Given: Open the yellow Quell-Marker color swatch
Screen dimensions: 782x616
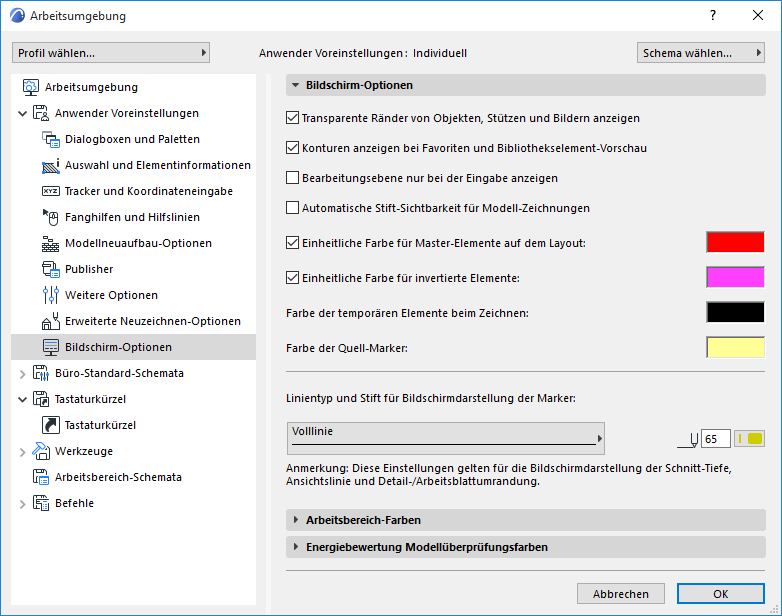Looking at the screenshot, I should tap(735, 347).
